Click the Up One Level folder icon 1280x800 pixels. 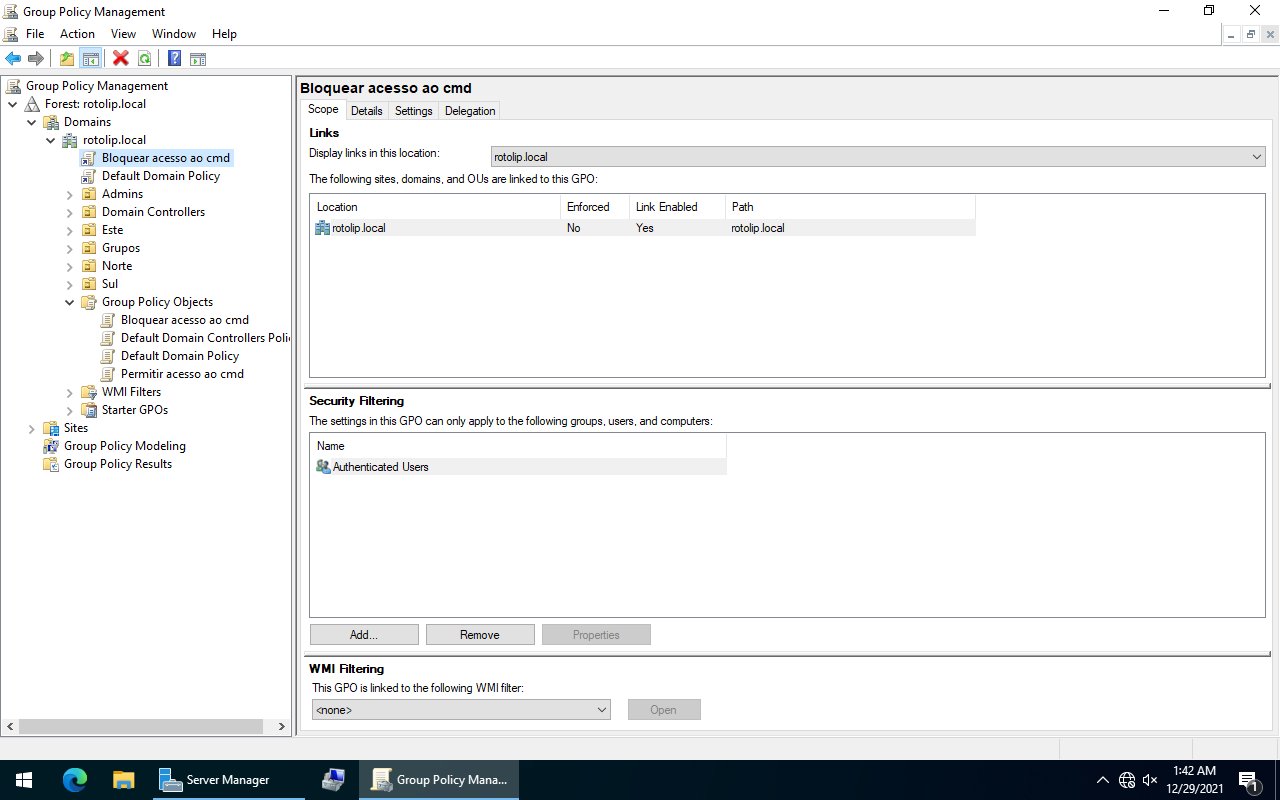(x=67, y=59)
